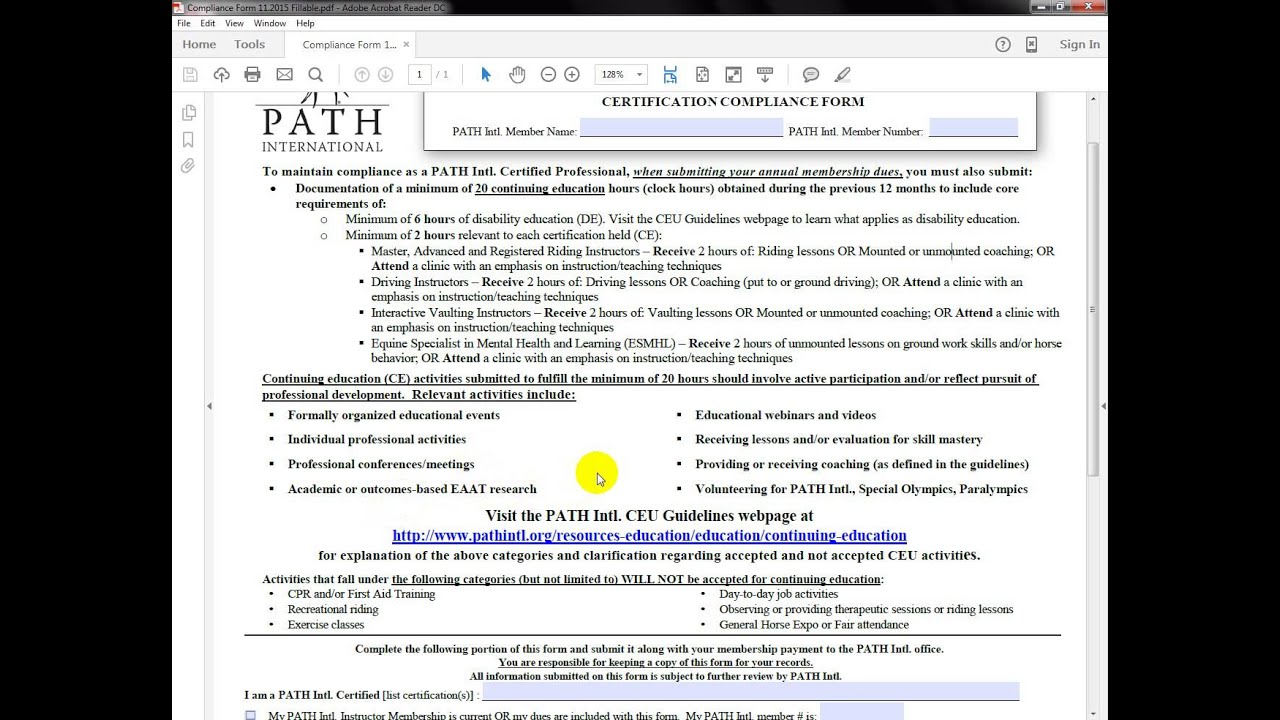Click the PATH Intl. member # field
This screenshot has width=1280, height=720.
tap(861, 712)
